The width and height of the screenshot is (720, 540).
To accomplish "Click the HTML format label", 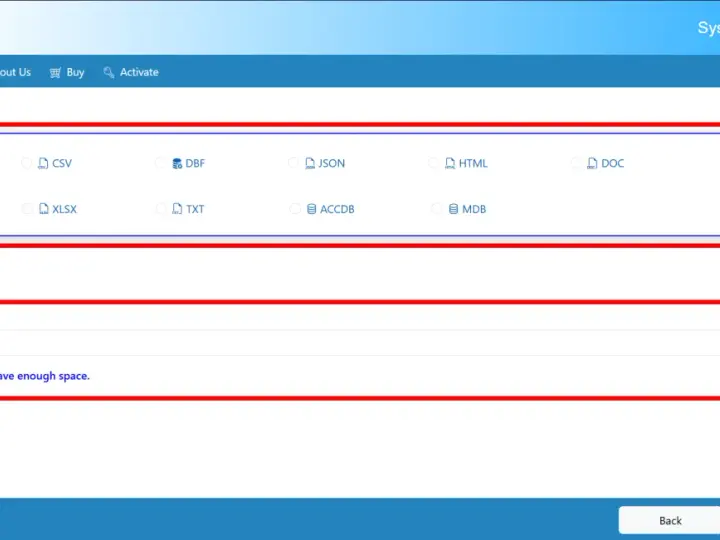I will pyautogui.click(x=473, y=163).
